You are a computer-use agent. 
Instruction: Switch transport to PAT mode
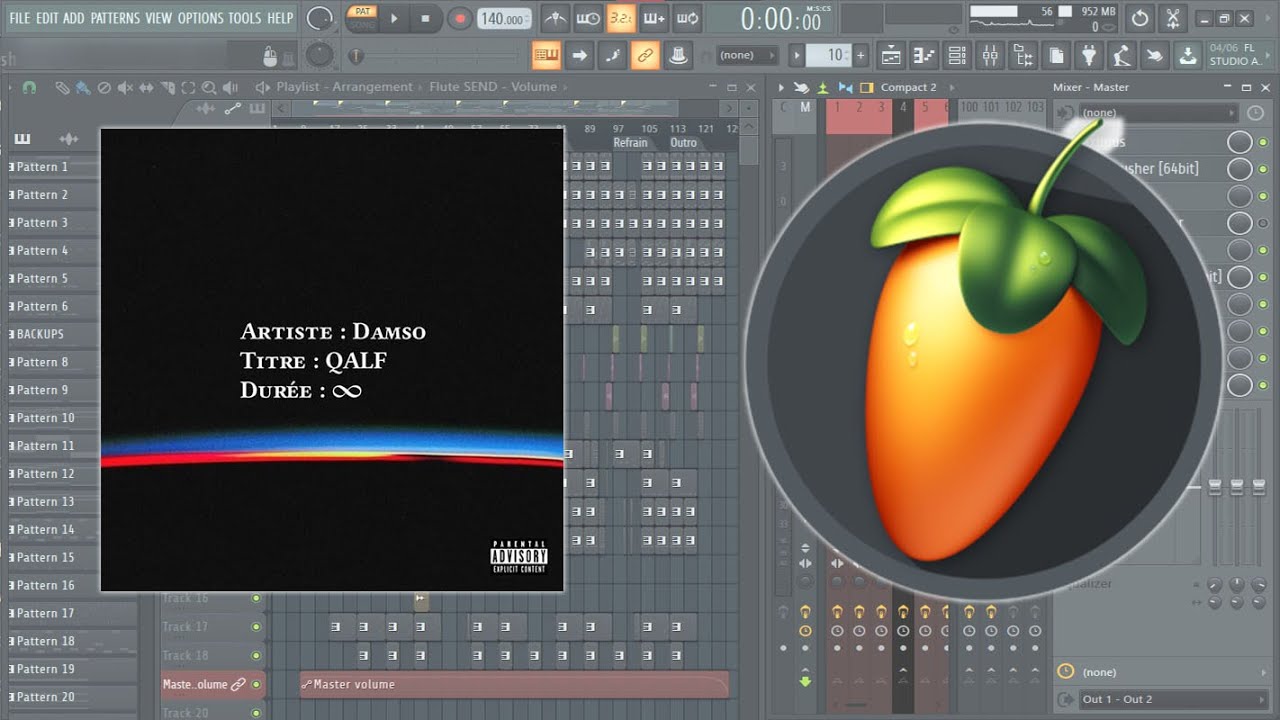361,12
